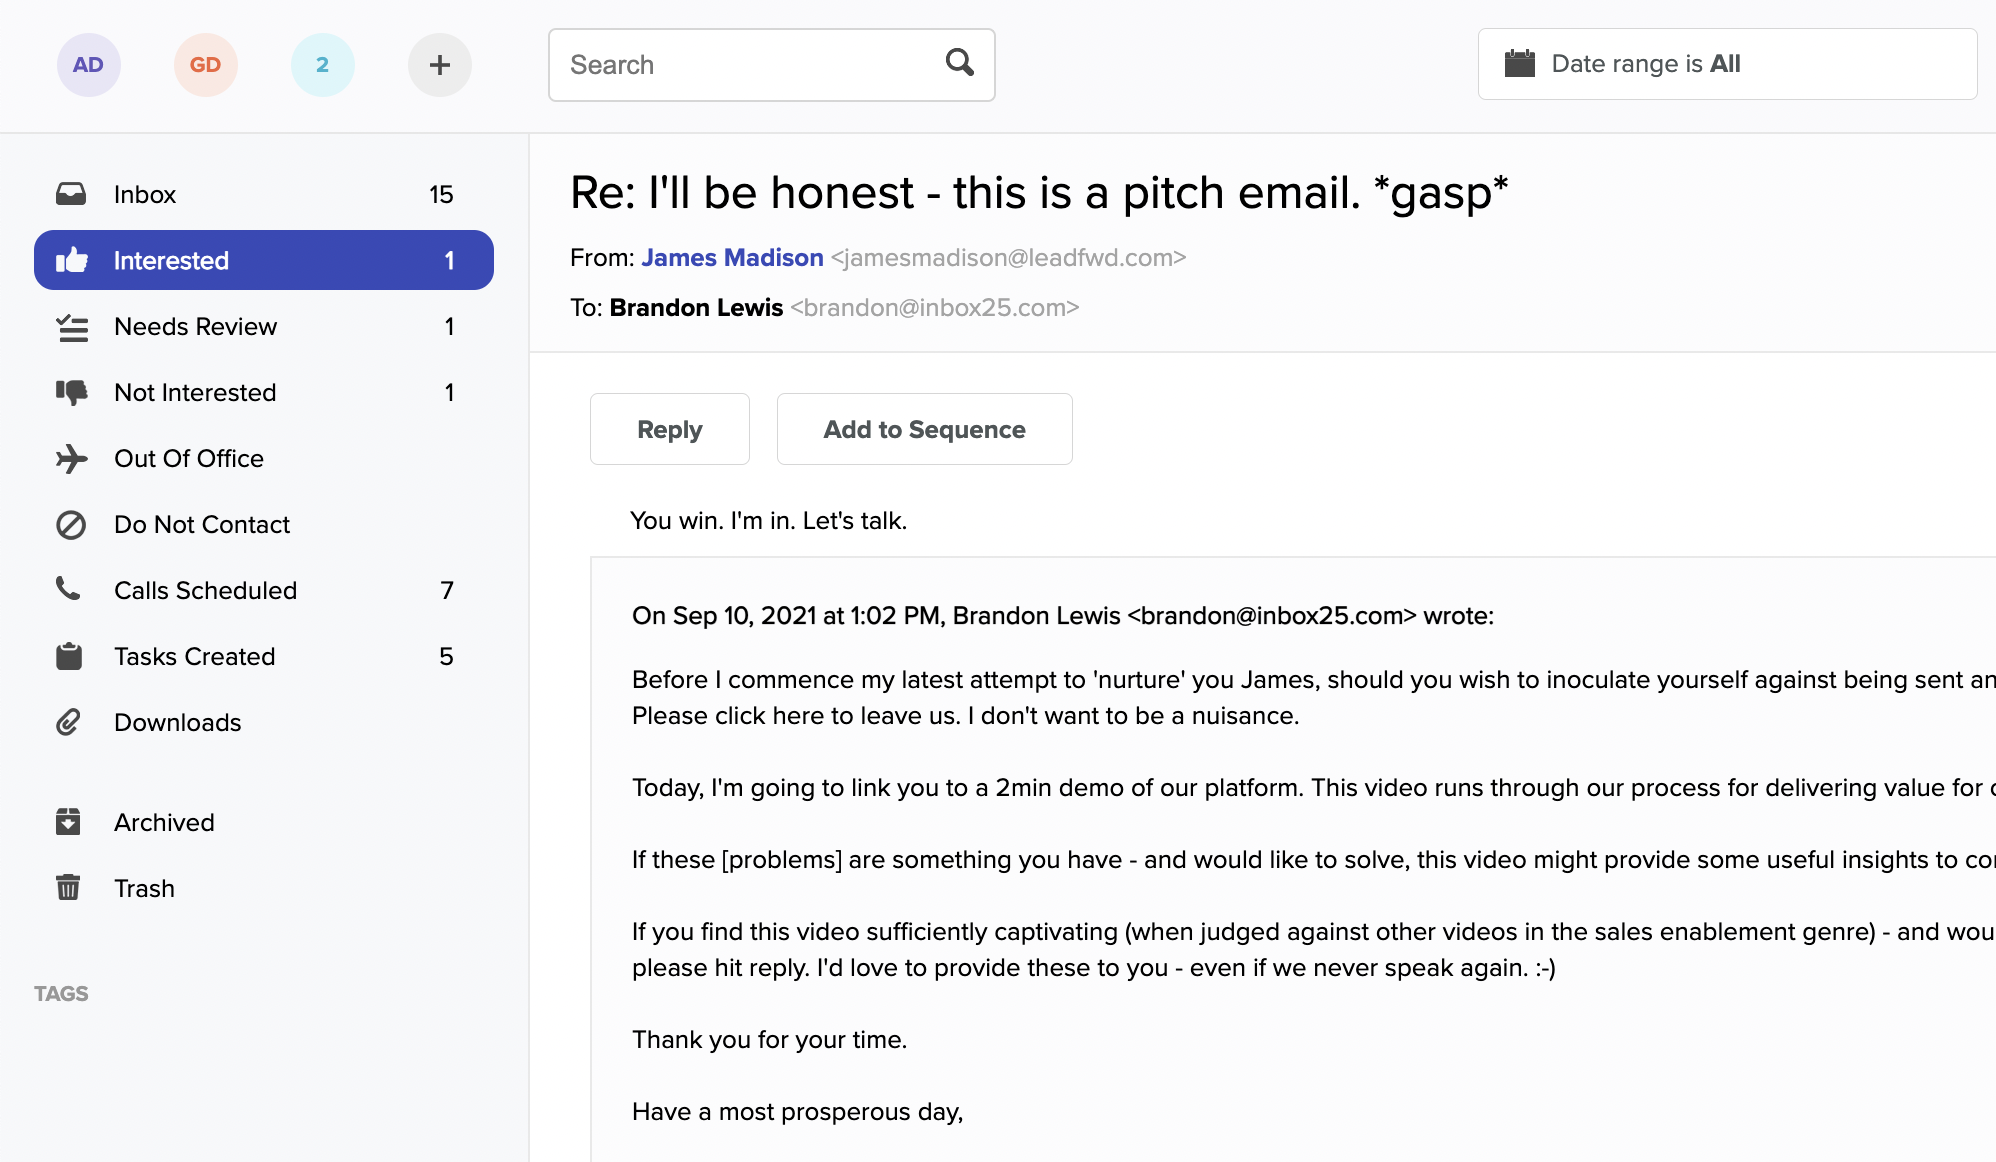
Task: Open James Madison sender link
Action: (732, 258)
